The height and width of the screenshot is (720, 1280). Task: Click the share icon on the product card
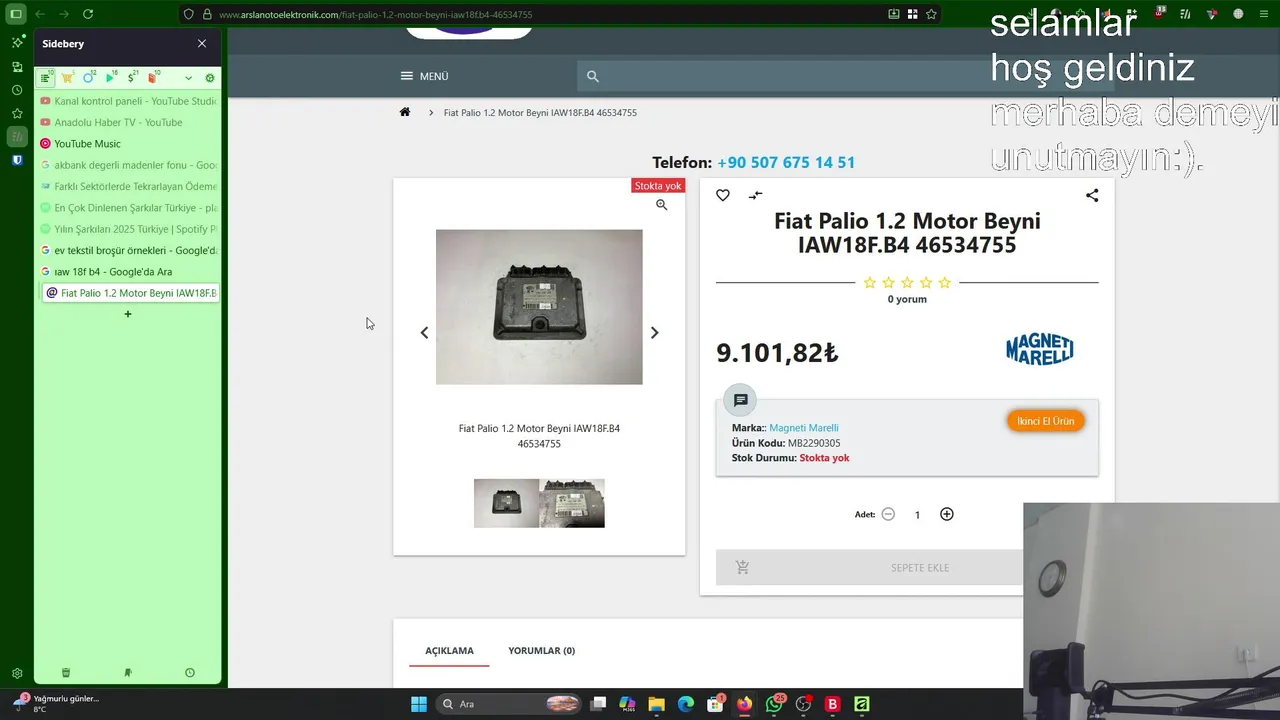coord(1092,195)
